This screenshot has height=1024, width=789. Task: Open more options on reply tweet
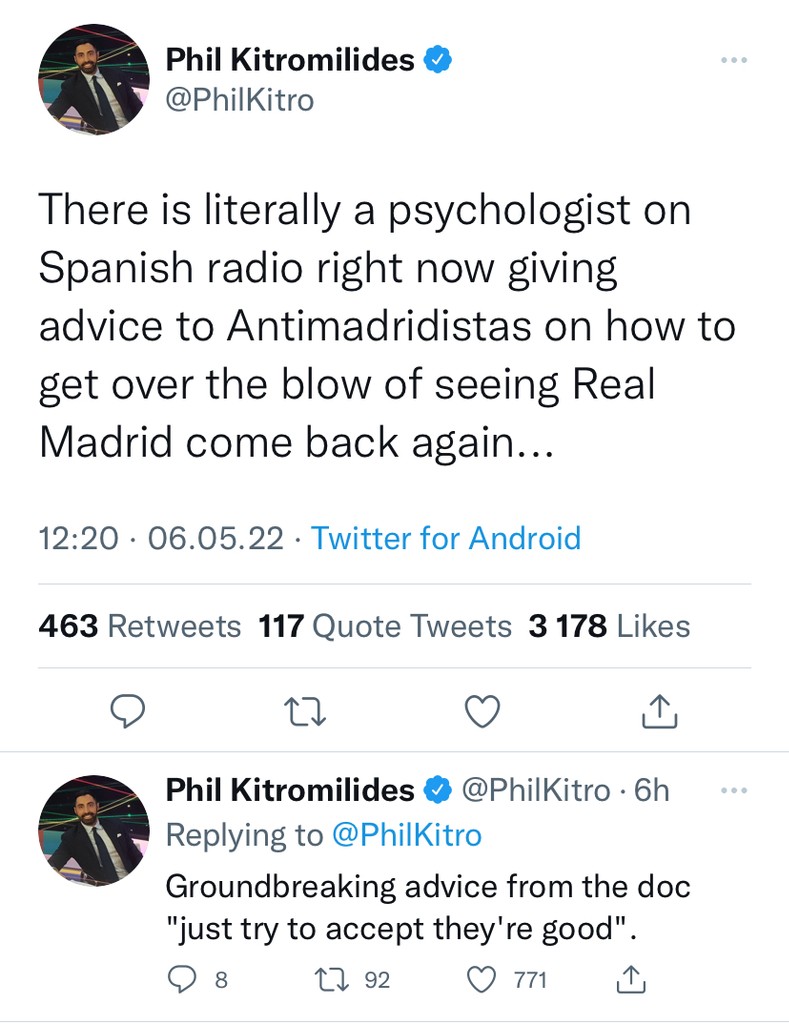734,791
